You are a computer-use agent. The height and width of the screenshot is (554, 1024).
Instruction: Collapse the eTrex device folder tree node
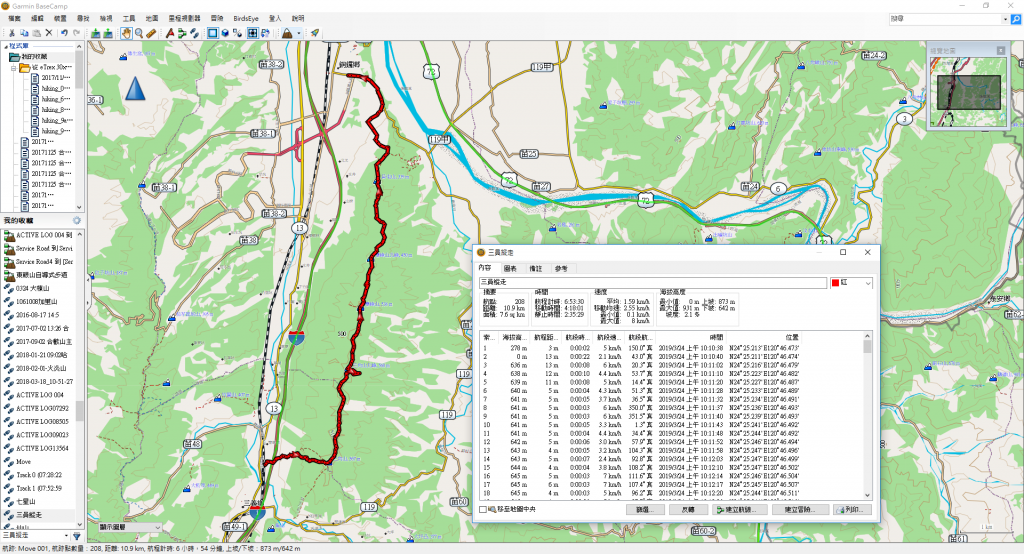click(15, 68)
